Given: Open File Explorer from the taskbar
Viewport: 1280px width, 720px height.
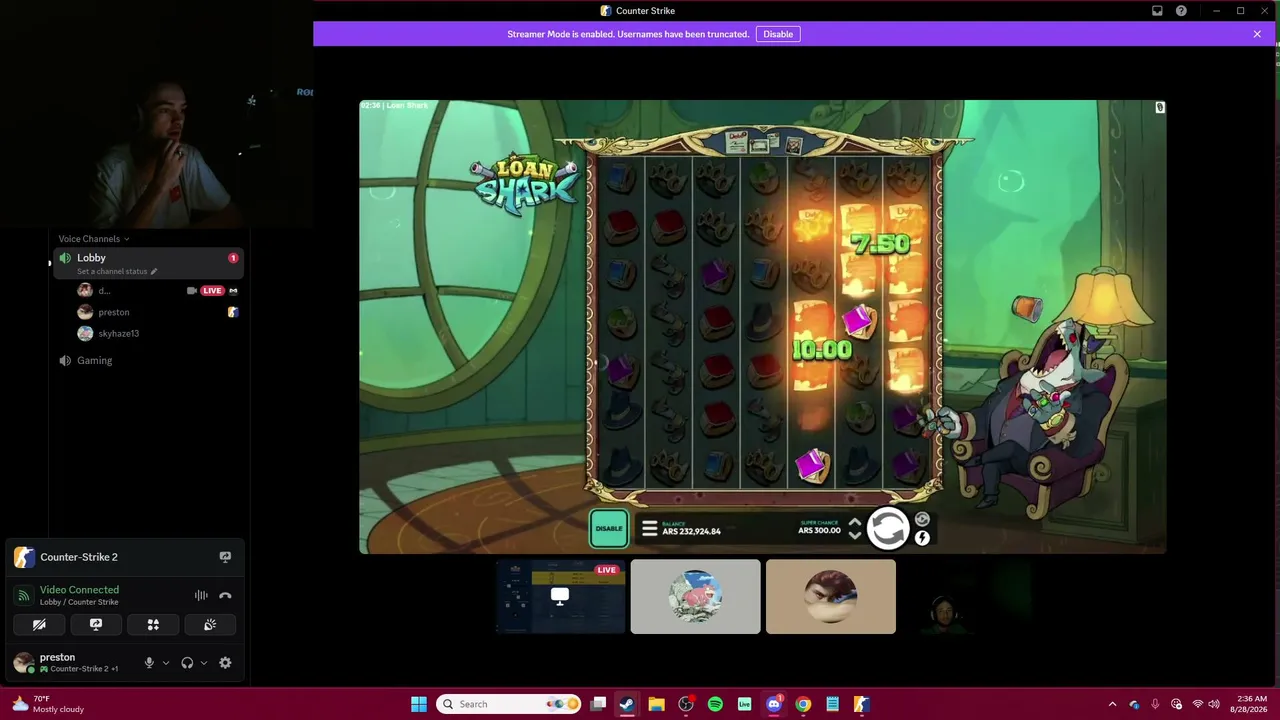Looking at the screenshot, I should pos(656,704).
